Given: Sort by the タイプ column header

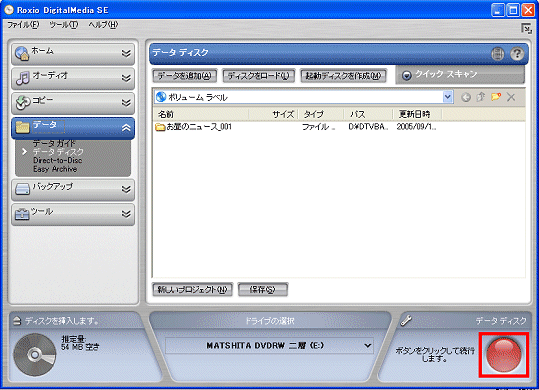Looking at the screenshot, I should click(x=321, y=114).
